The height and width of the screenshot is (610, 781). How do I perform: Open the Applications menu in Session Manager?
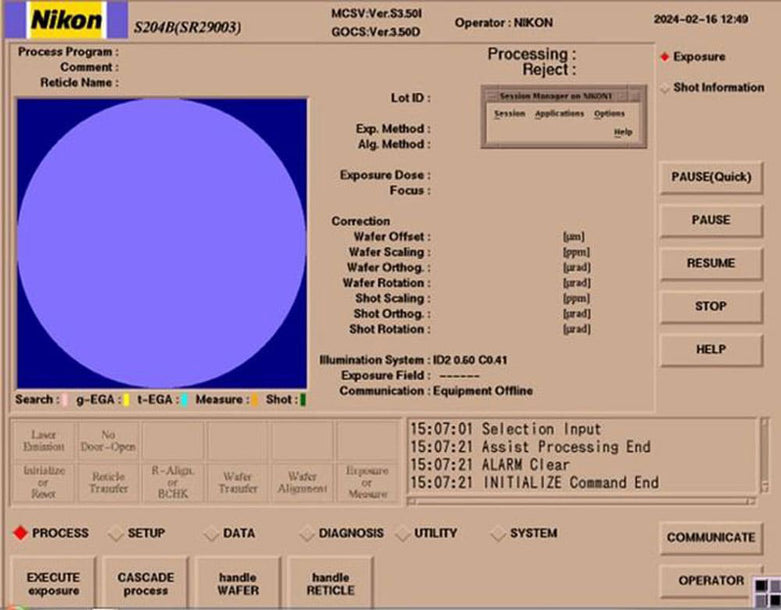tap(559, 114)
